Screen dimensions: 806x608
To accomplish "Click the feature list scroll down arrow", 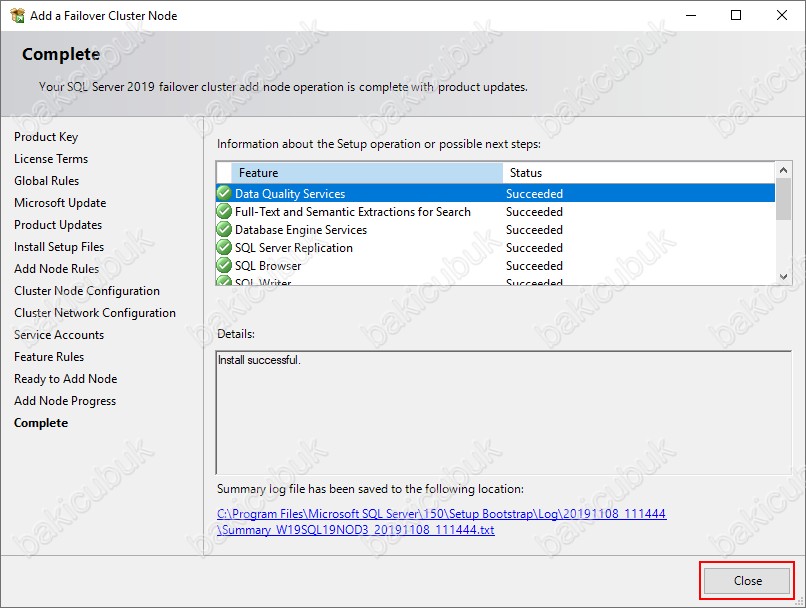I will [783, 277].
